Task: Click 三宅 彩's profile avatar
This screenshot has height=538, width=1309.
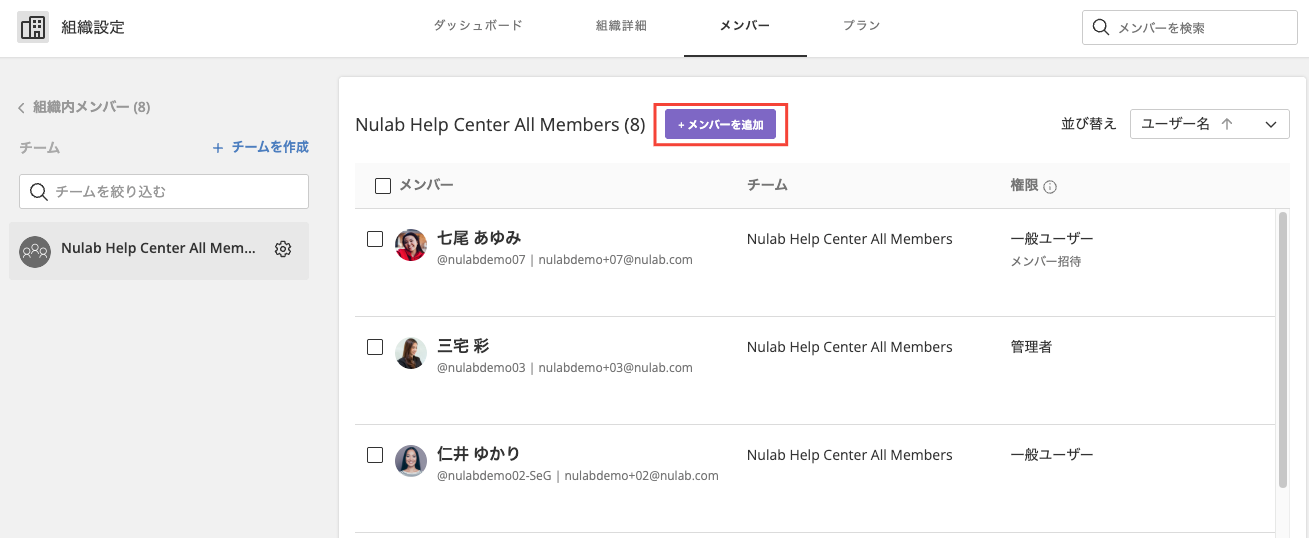Action: [411, 353]
